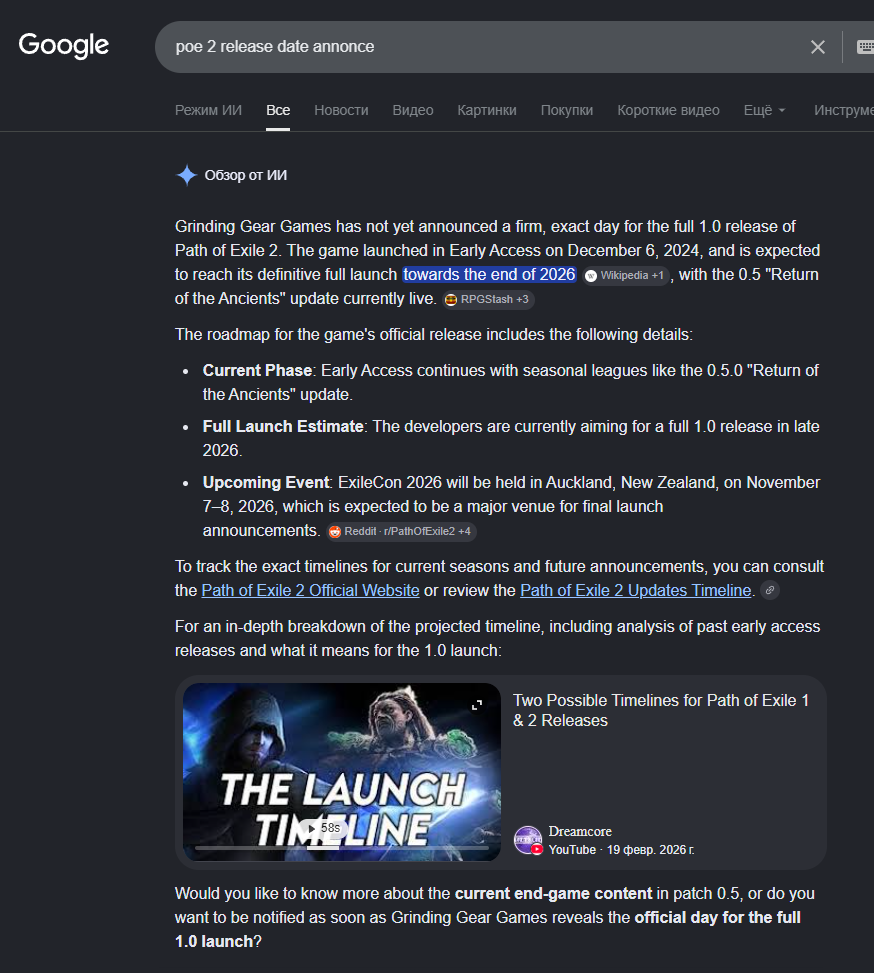Expand the video with fullscreen icon
The image size is (874, 973).
[x=477, y=705]
